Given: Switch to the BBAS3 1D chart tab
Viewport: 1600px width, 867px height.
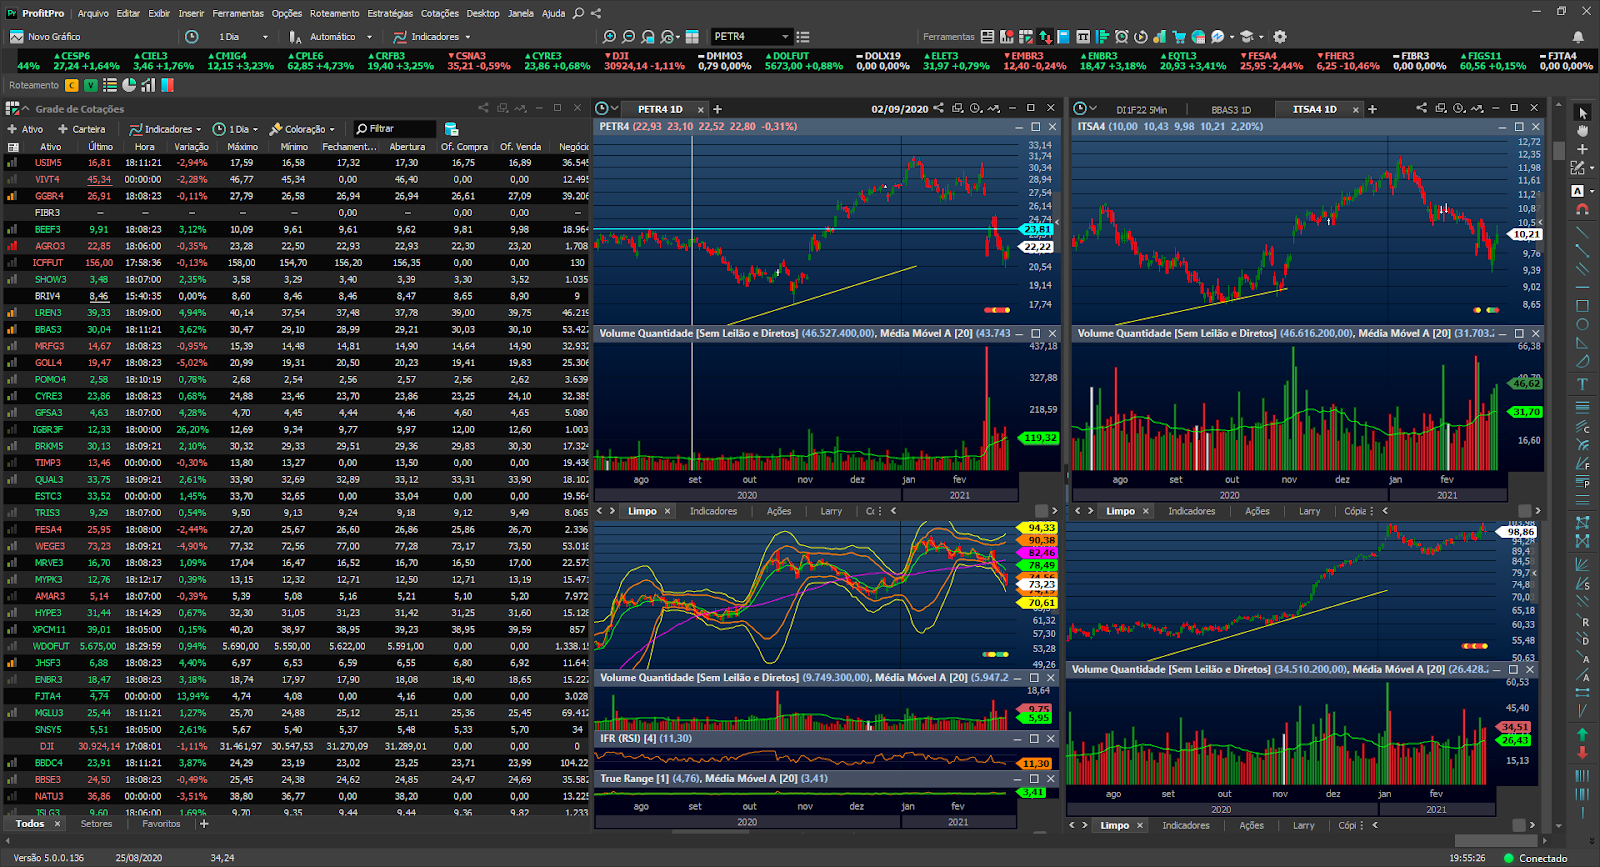Looking at the screenshot, I should pos(1230,109).
